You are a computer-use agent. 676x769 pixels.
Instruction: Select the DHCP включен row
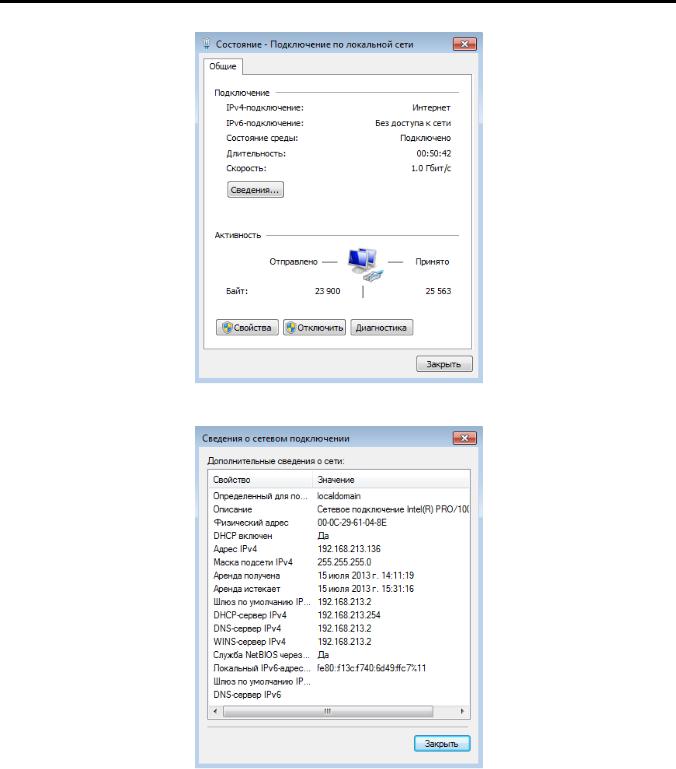(339, 536)
